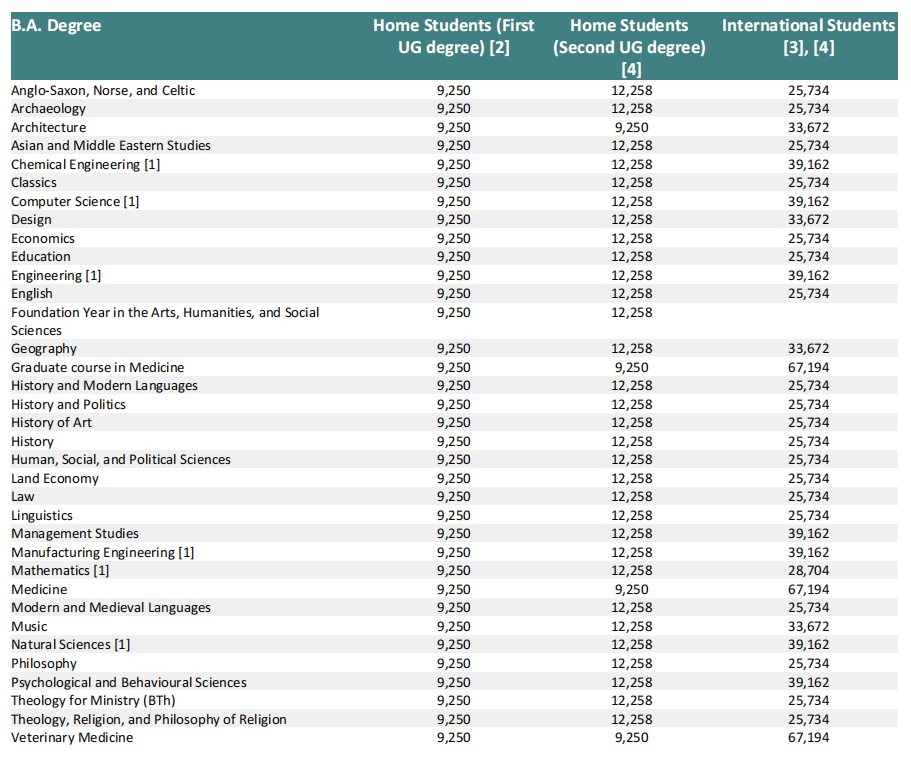Select 'Home Students (Second UG degree) [4]' header
This screenshot has width=911, height=763.
pos(629,47)
